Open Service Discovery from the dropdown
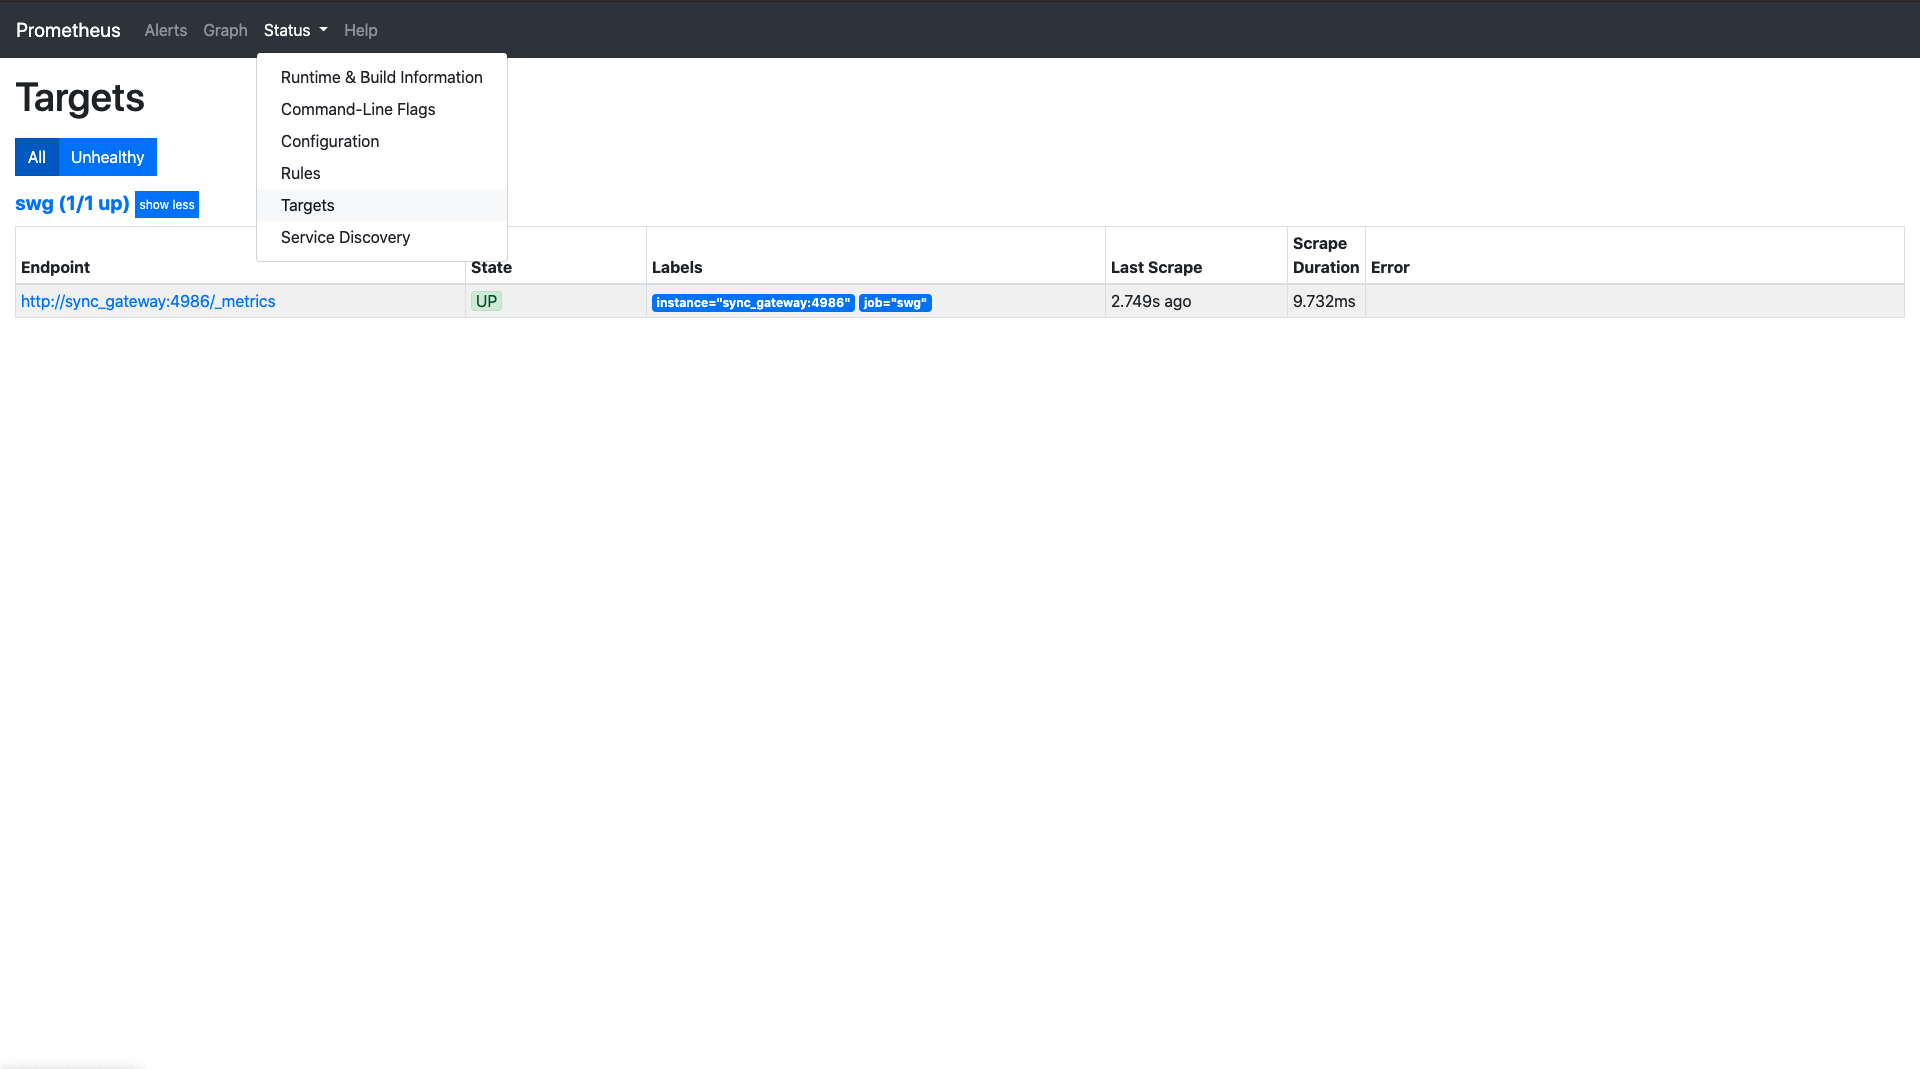 [345, 237]
